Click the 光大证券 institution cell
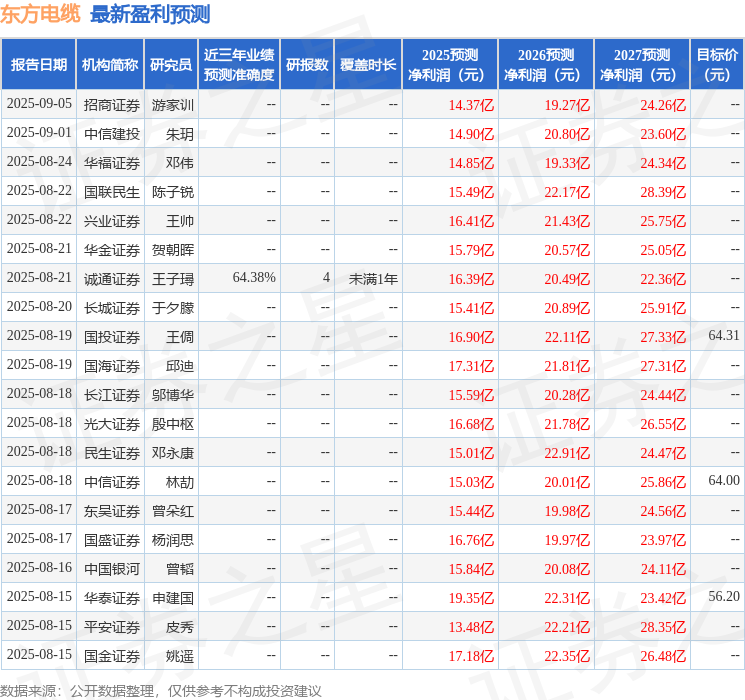Image resolution: width=745 pixels, height=700 pixels. 112,423
